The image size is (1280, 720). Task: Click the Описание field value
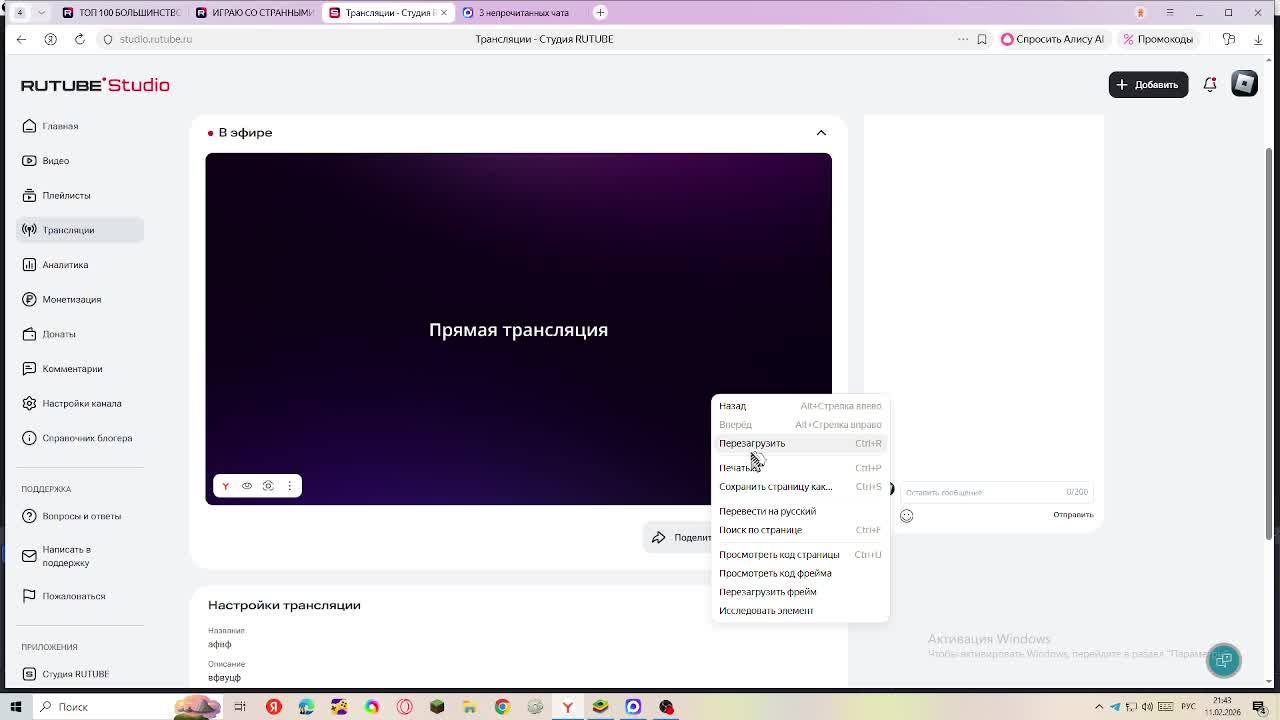point(224,678)
